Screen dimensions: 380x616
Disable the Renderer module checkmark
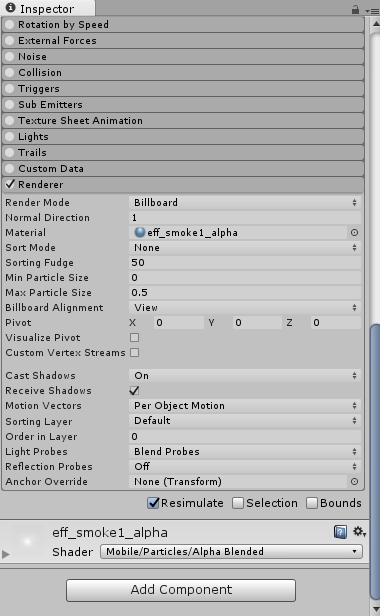coord(10,184)
